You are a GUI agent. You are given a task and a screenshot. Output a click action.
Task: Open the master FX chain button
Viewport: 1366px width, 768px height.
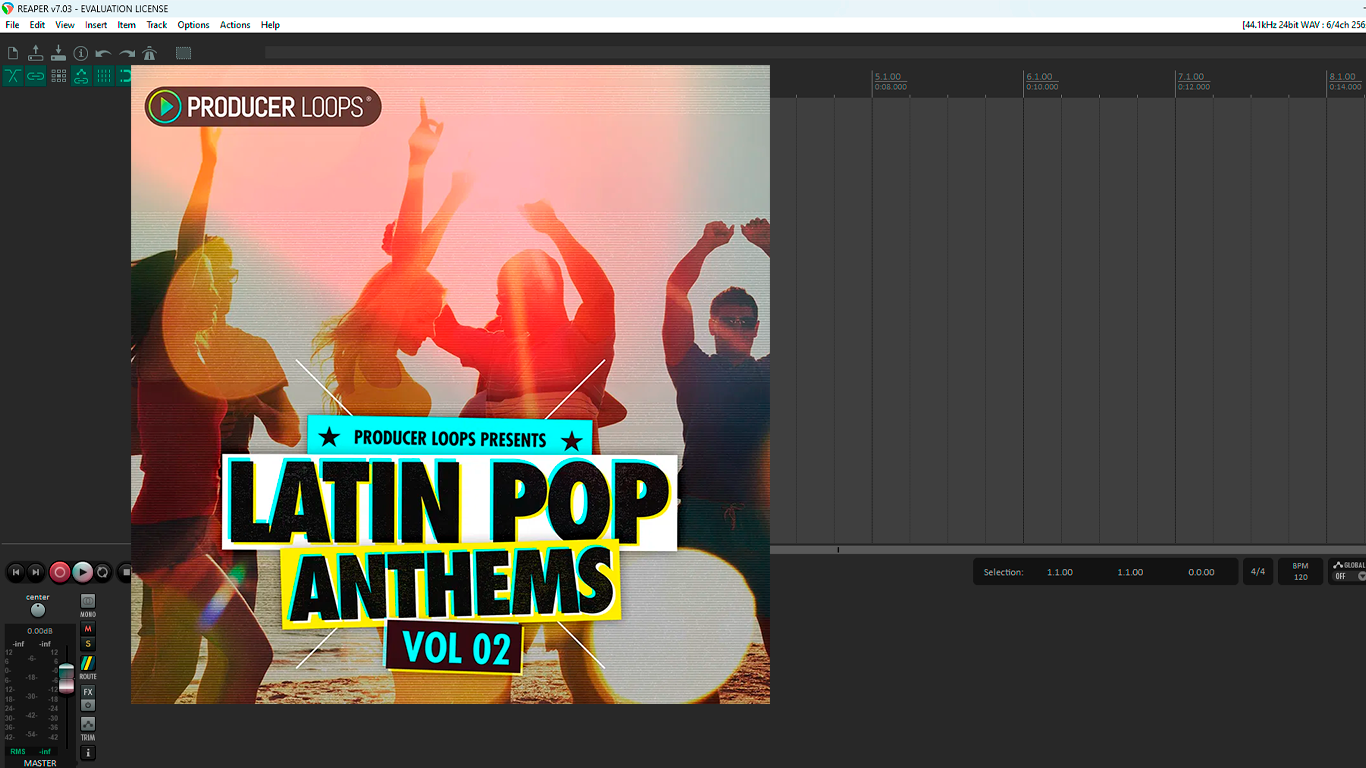click(x=88, y=692)
